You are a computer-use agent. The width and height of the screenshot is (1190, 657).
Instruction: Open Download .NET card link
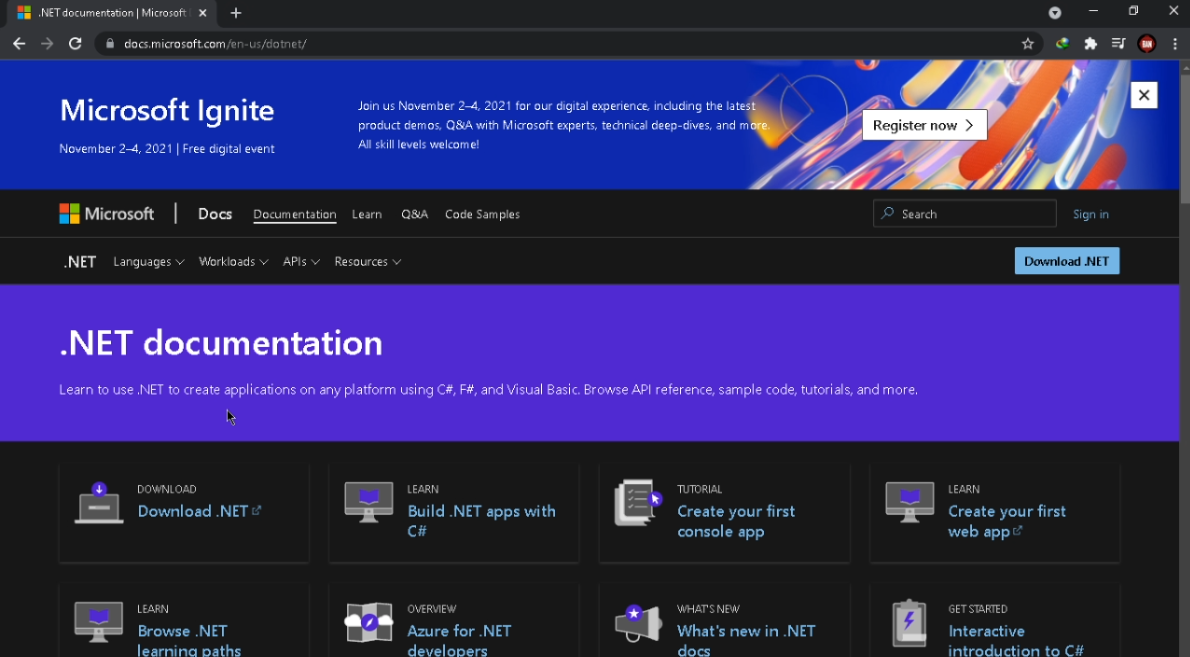point(199,511)
